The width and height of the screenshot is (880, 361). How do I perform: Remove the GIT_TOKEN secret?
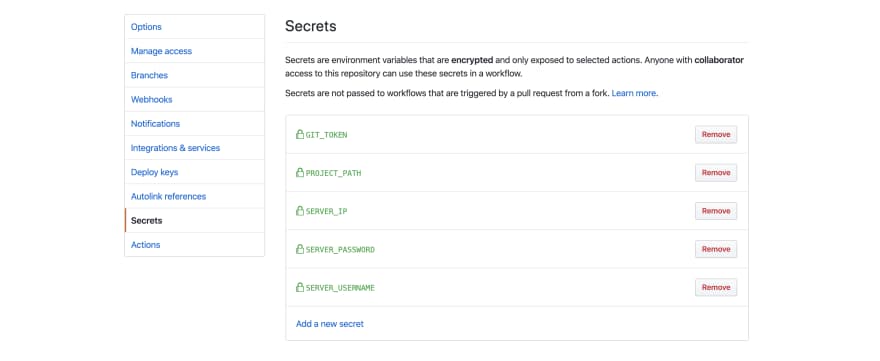click(716, 135)
